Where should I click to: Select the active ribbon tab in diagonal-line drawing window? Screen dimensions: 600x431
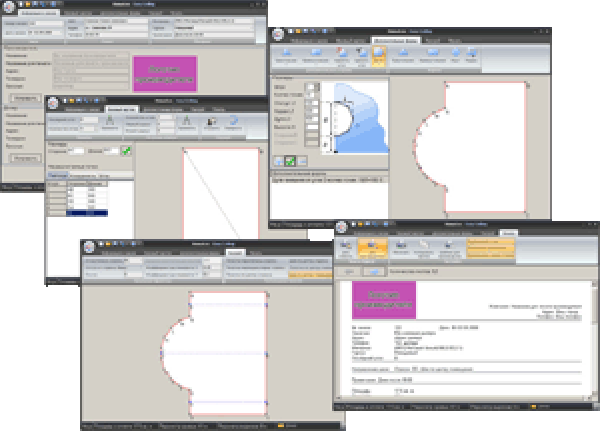[121, 109]
